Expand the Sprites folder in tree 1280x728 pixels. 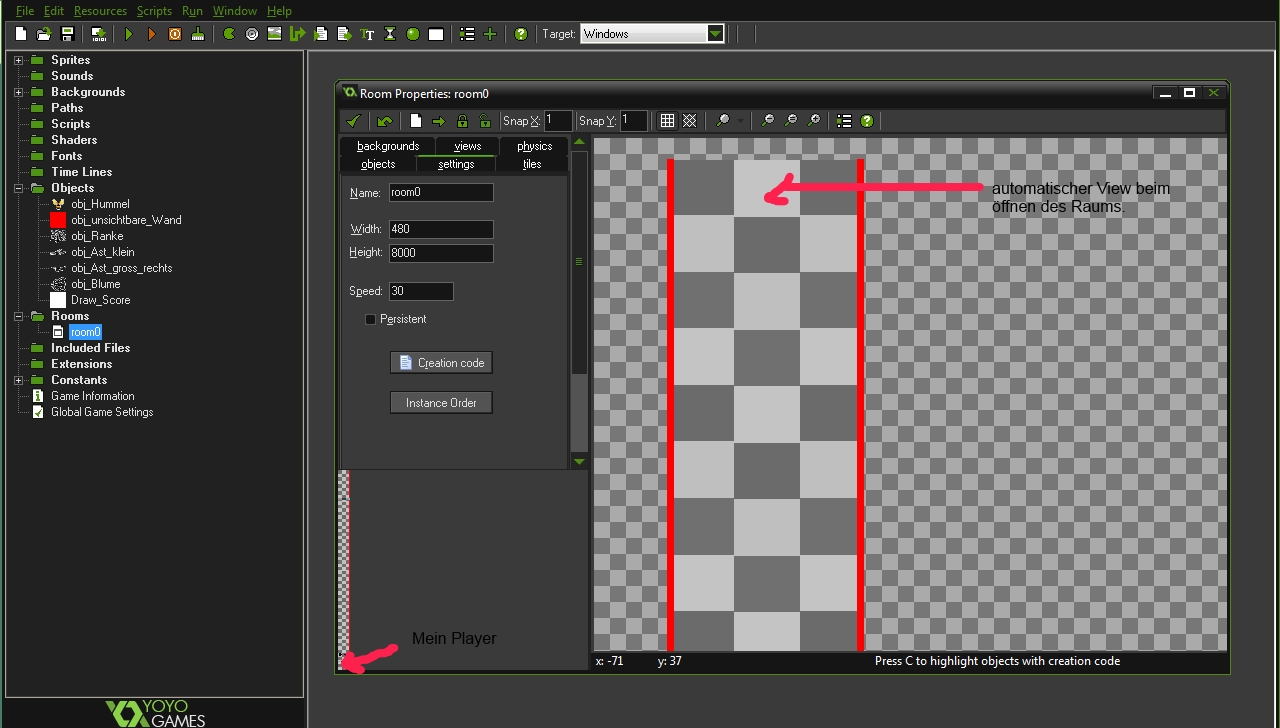click(19, 60)
